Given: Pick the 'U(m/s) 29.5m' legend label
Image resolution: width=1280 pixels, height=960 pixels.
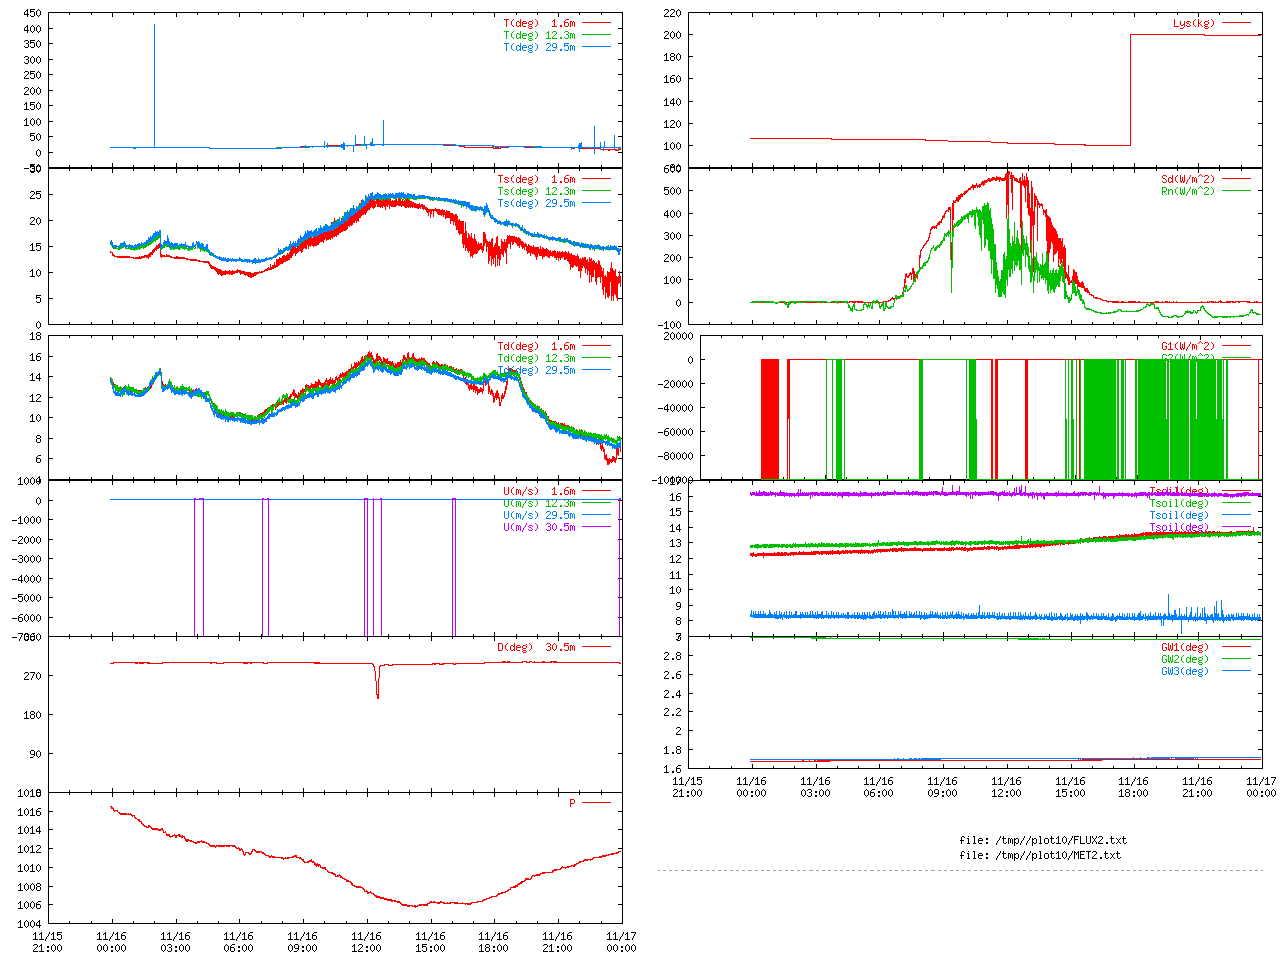Looking at the screenshot, I should pos(540,516).
